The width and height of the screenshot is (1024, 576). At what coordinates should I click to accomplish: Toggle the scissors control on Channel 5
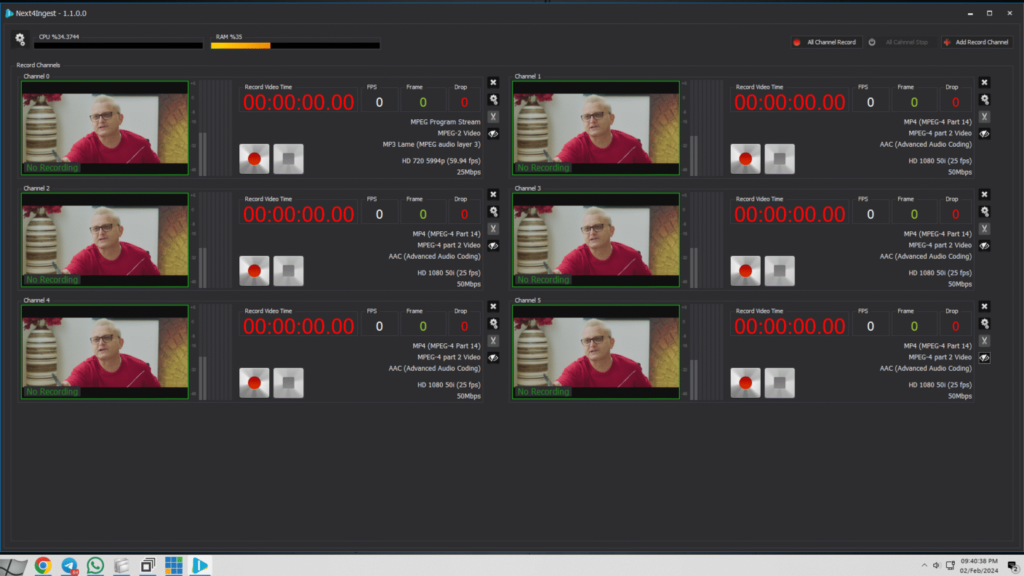[x=984, y=341]
